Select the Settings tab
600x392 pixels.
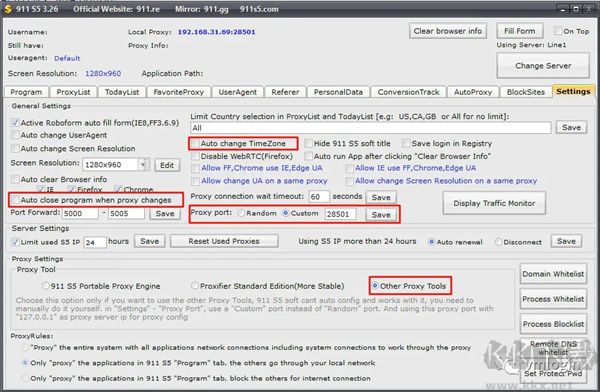[573, 91]
